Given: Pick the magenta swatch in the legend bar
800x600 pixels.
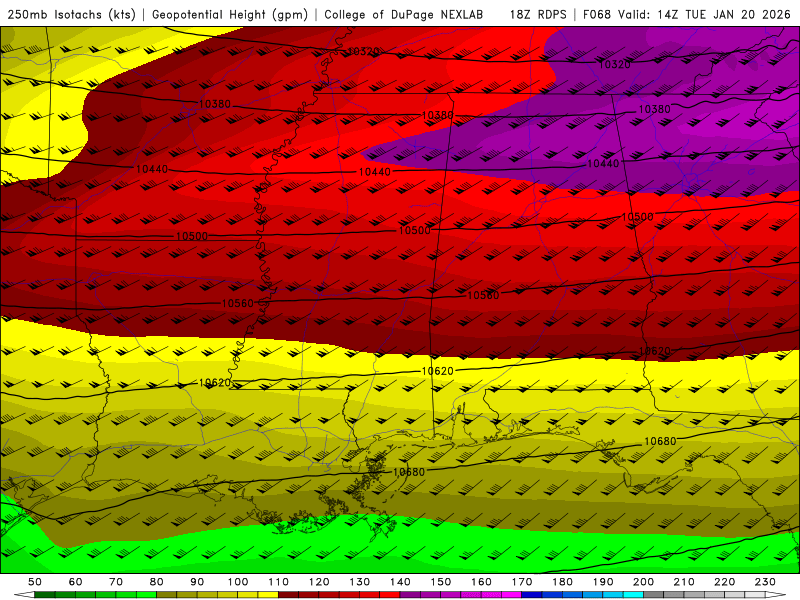Looking at the screenshot, I should coord(511,595).
